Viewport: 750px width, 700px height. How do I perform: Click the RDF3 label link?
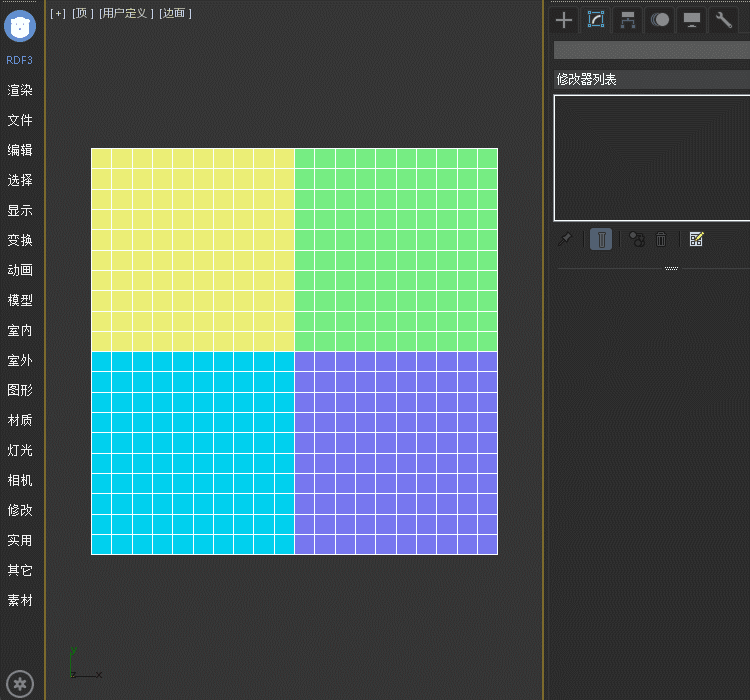20,60
